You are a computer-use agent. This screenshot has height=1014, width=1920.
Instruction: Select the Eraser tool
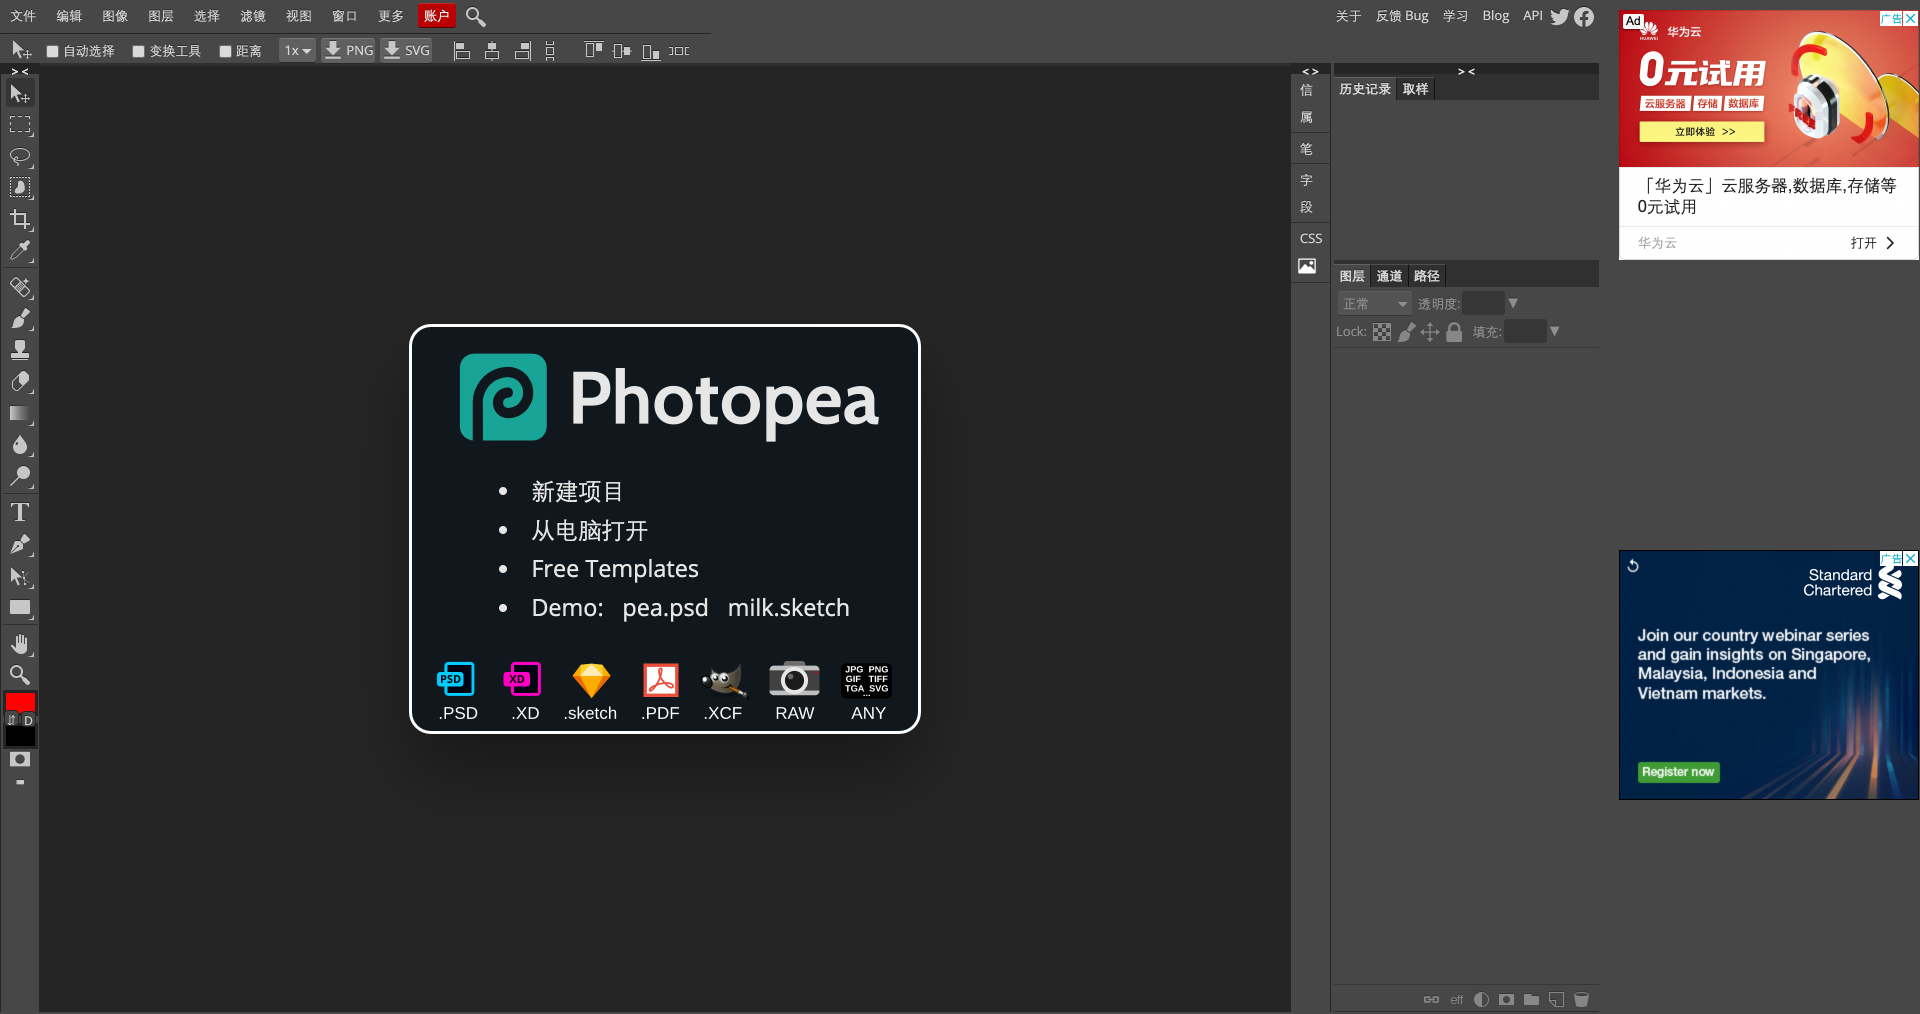tap(20, 382)
